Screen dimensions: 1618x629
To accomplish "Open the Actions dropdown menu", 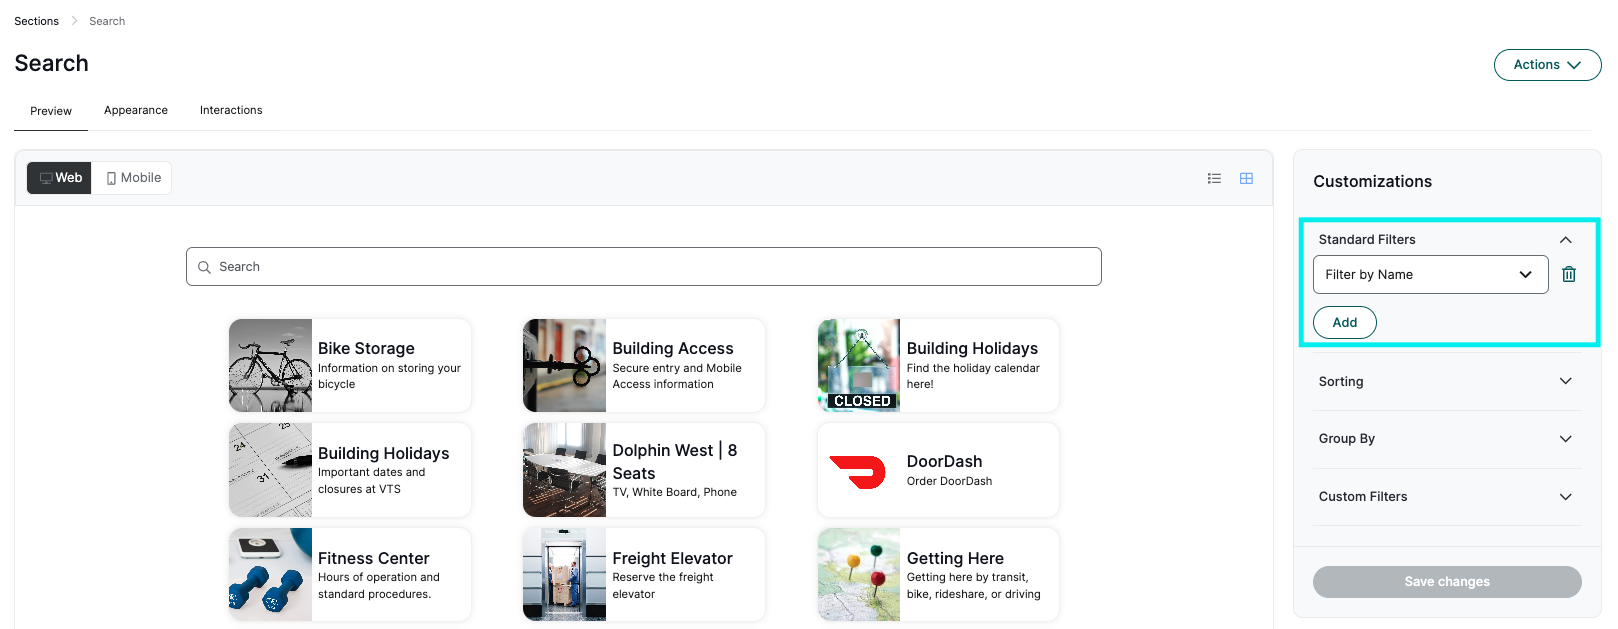I will [1547, 65].
